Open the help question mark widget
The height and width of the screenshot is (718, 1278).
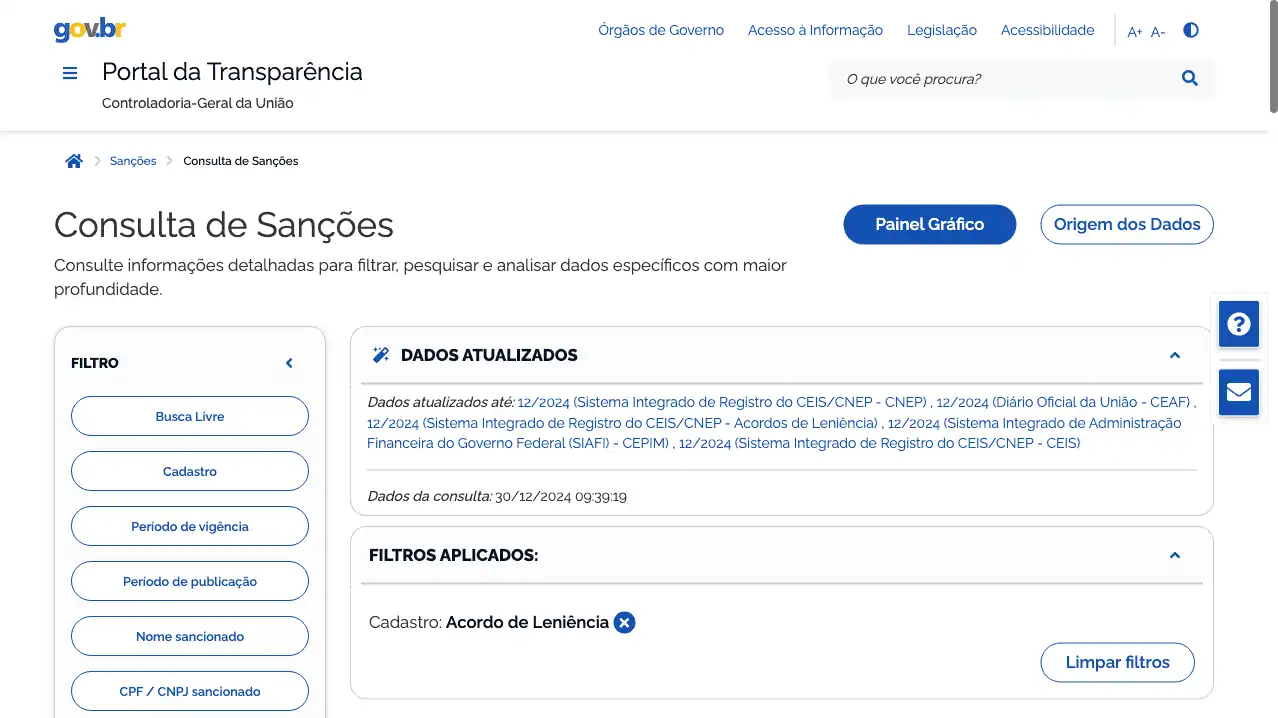click(x=1238, y=324)
